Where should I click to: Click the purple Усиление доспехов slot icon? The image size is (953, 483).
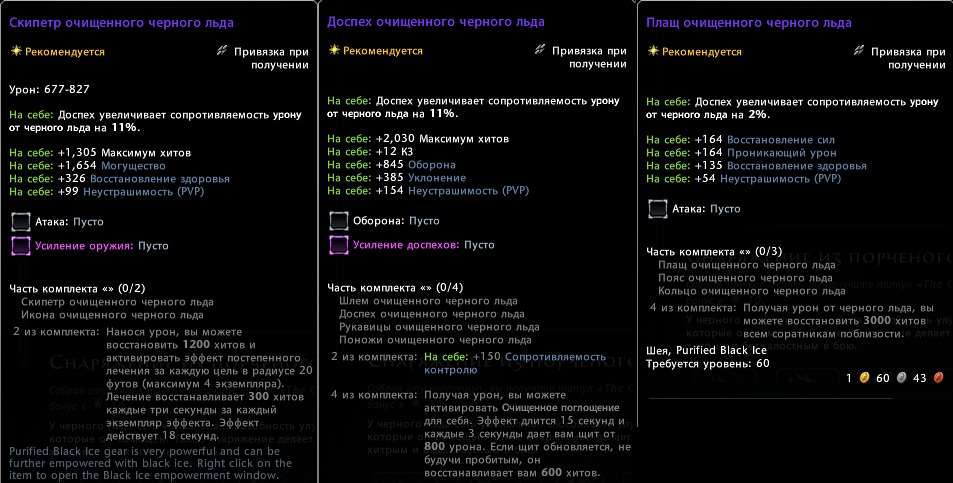tap(338, 245)
